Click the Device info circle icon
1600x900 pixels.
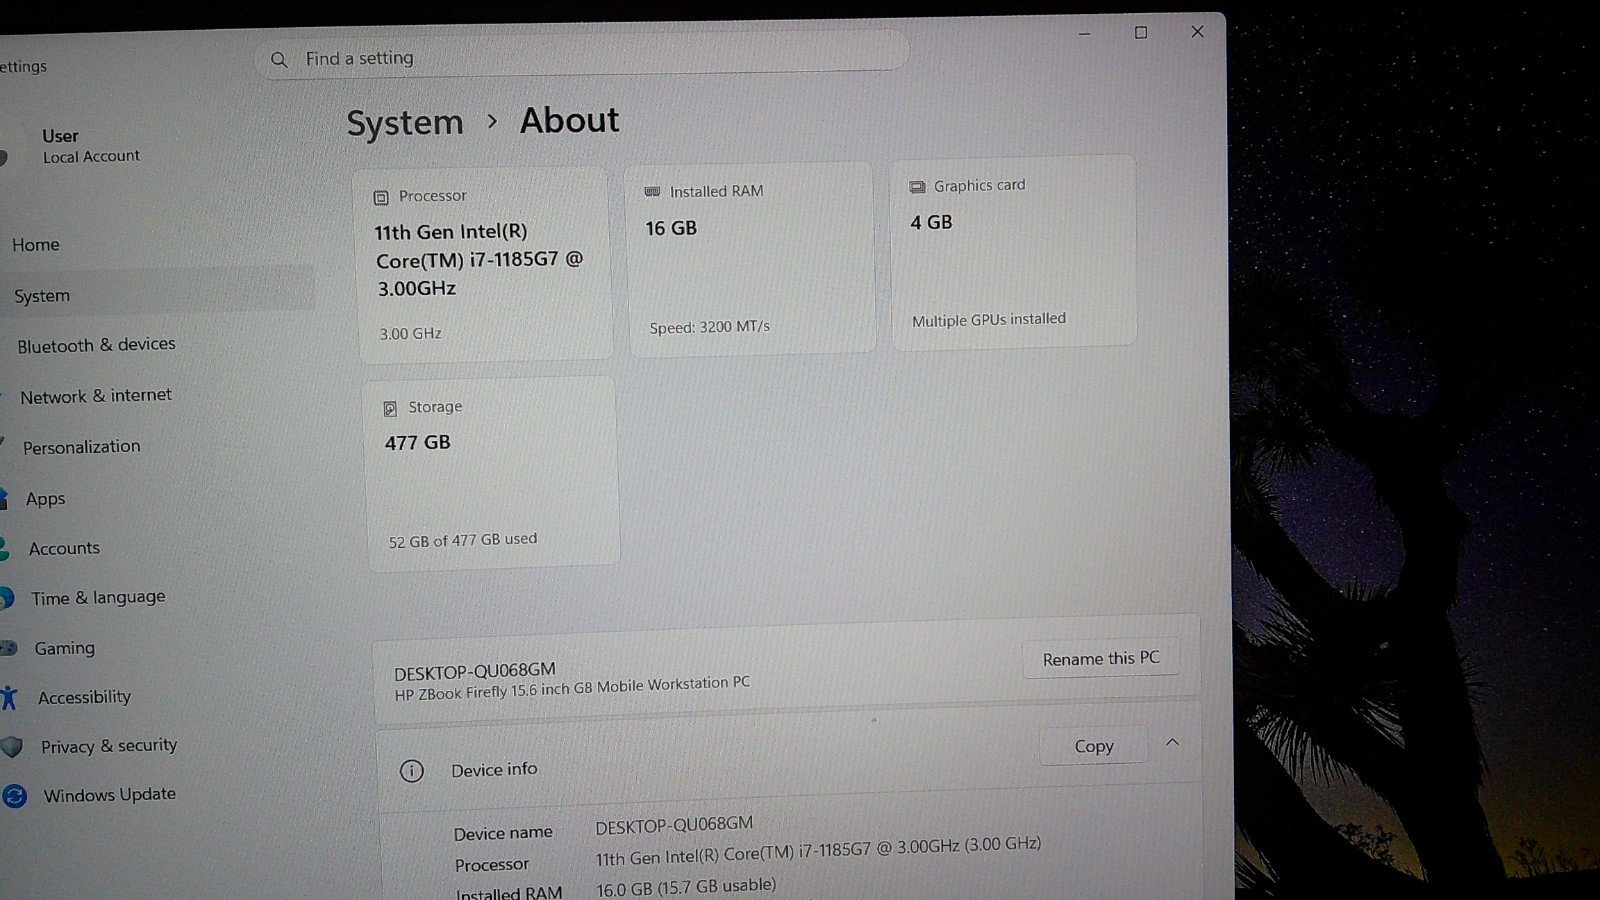tap(412, 771)
